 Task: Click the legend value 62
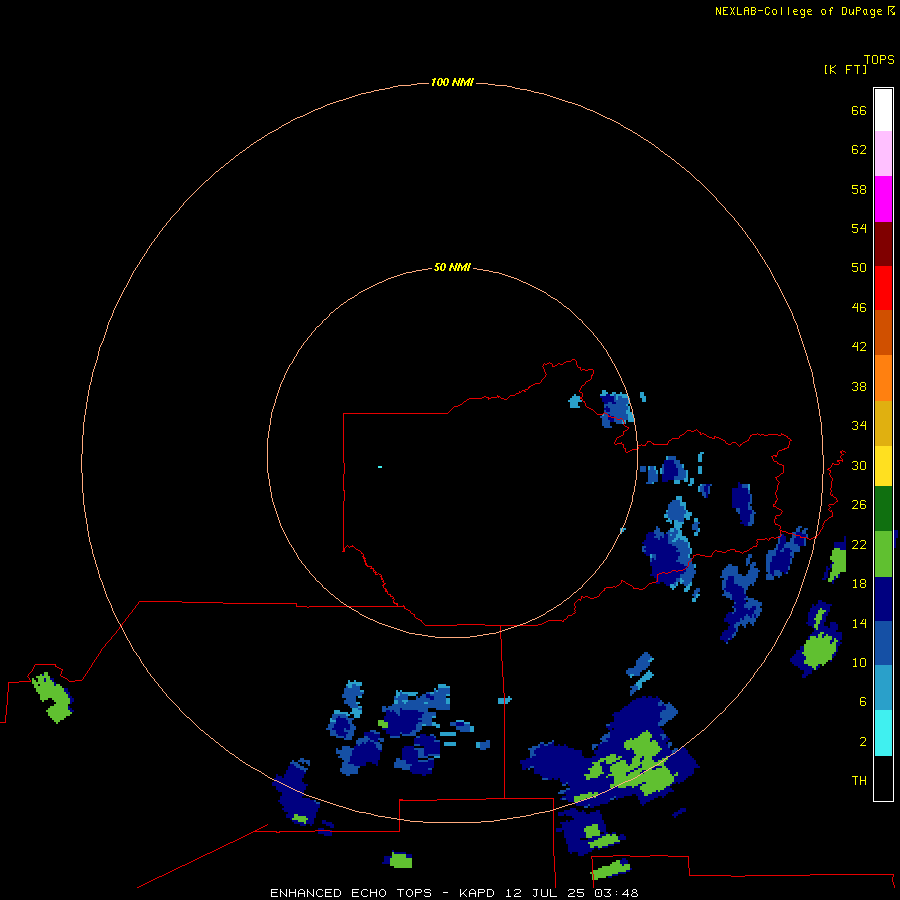pyautogui.click(x=859, y=150)
